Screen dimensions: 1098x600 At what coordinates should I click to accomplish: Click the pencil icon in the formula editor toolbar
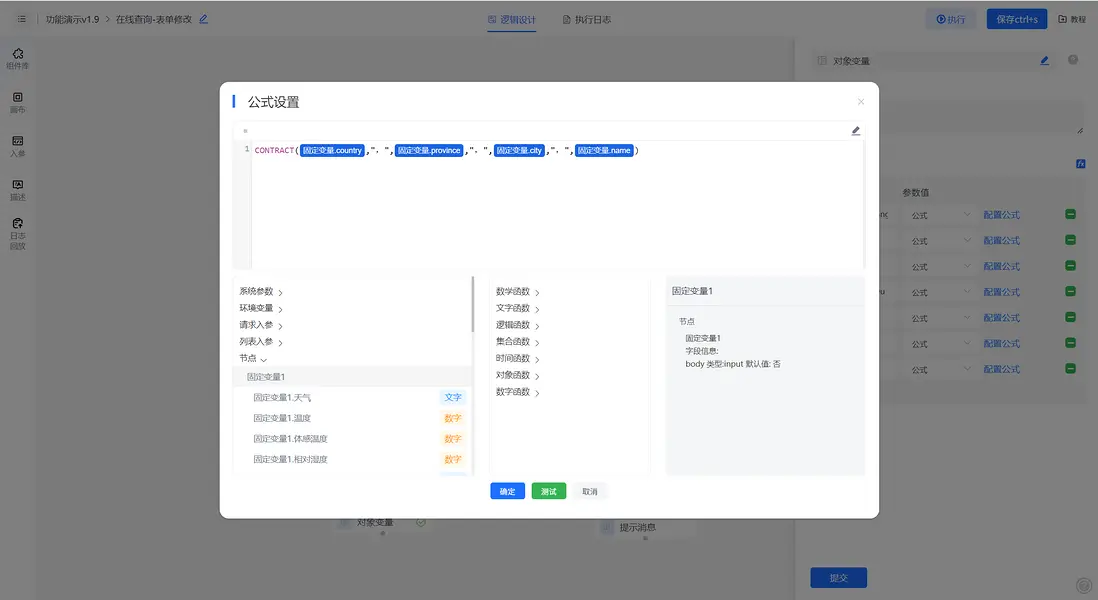855,131
